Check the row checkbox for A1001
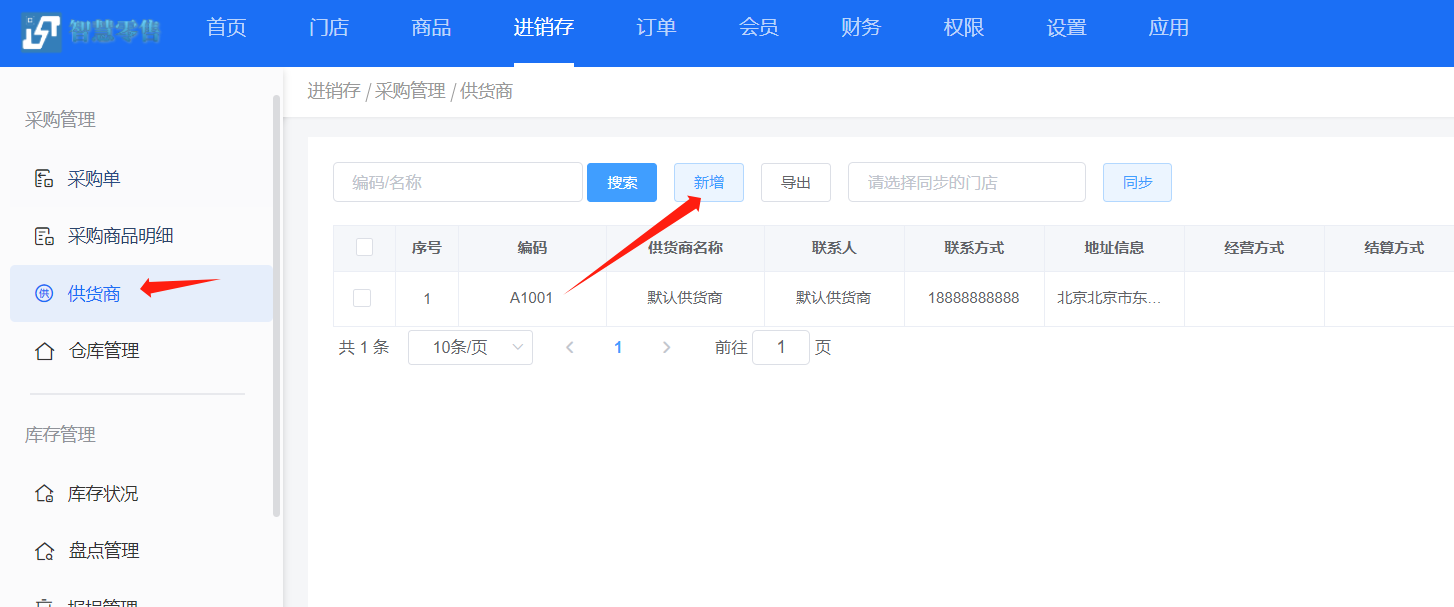The image size is (1454, 607). click(x=362, y=298)
